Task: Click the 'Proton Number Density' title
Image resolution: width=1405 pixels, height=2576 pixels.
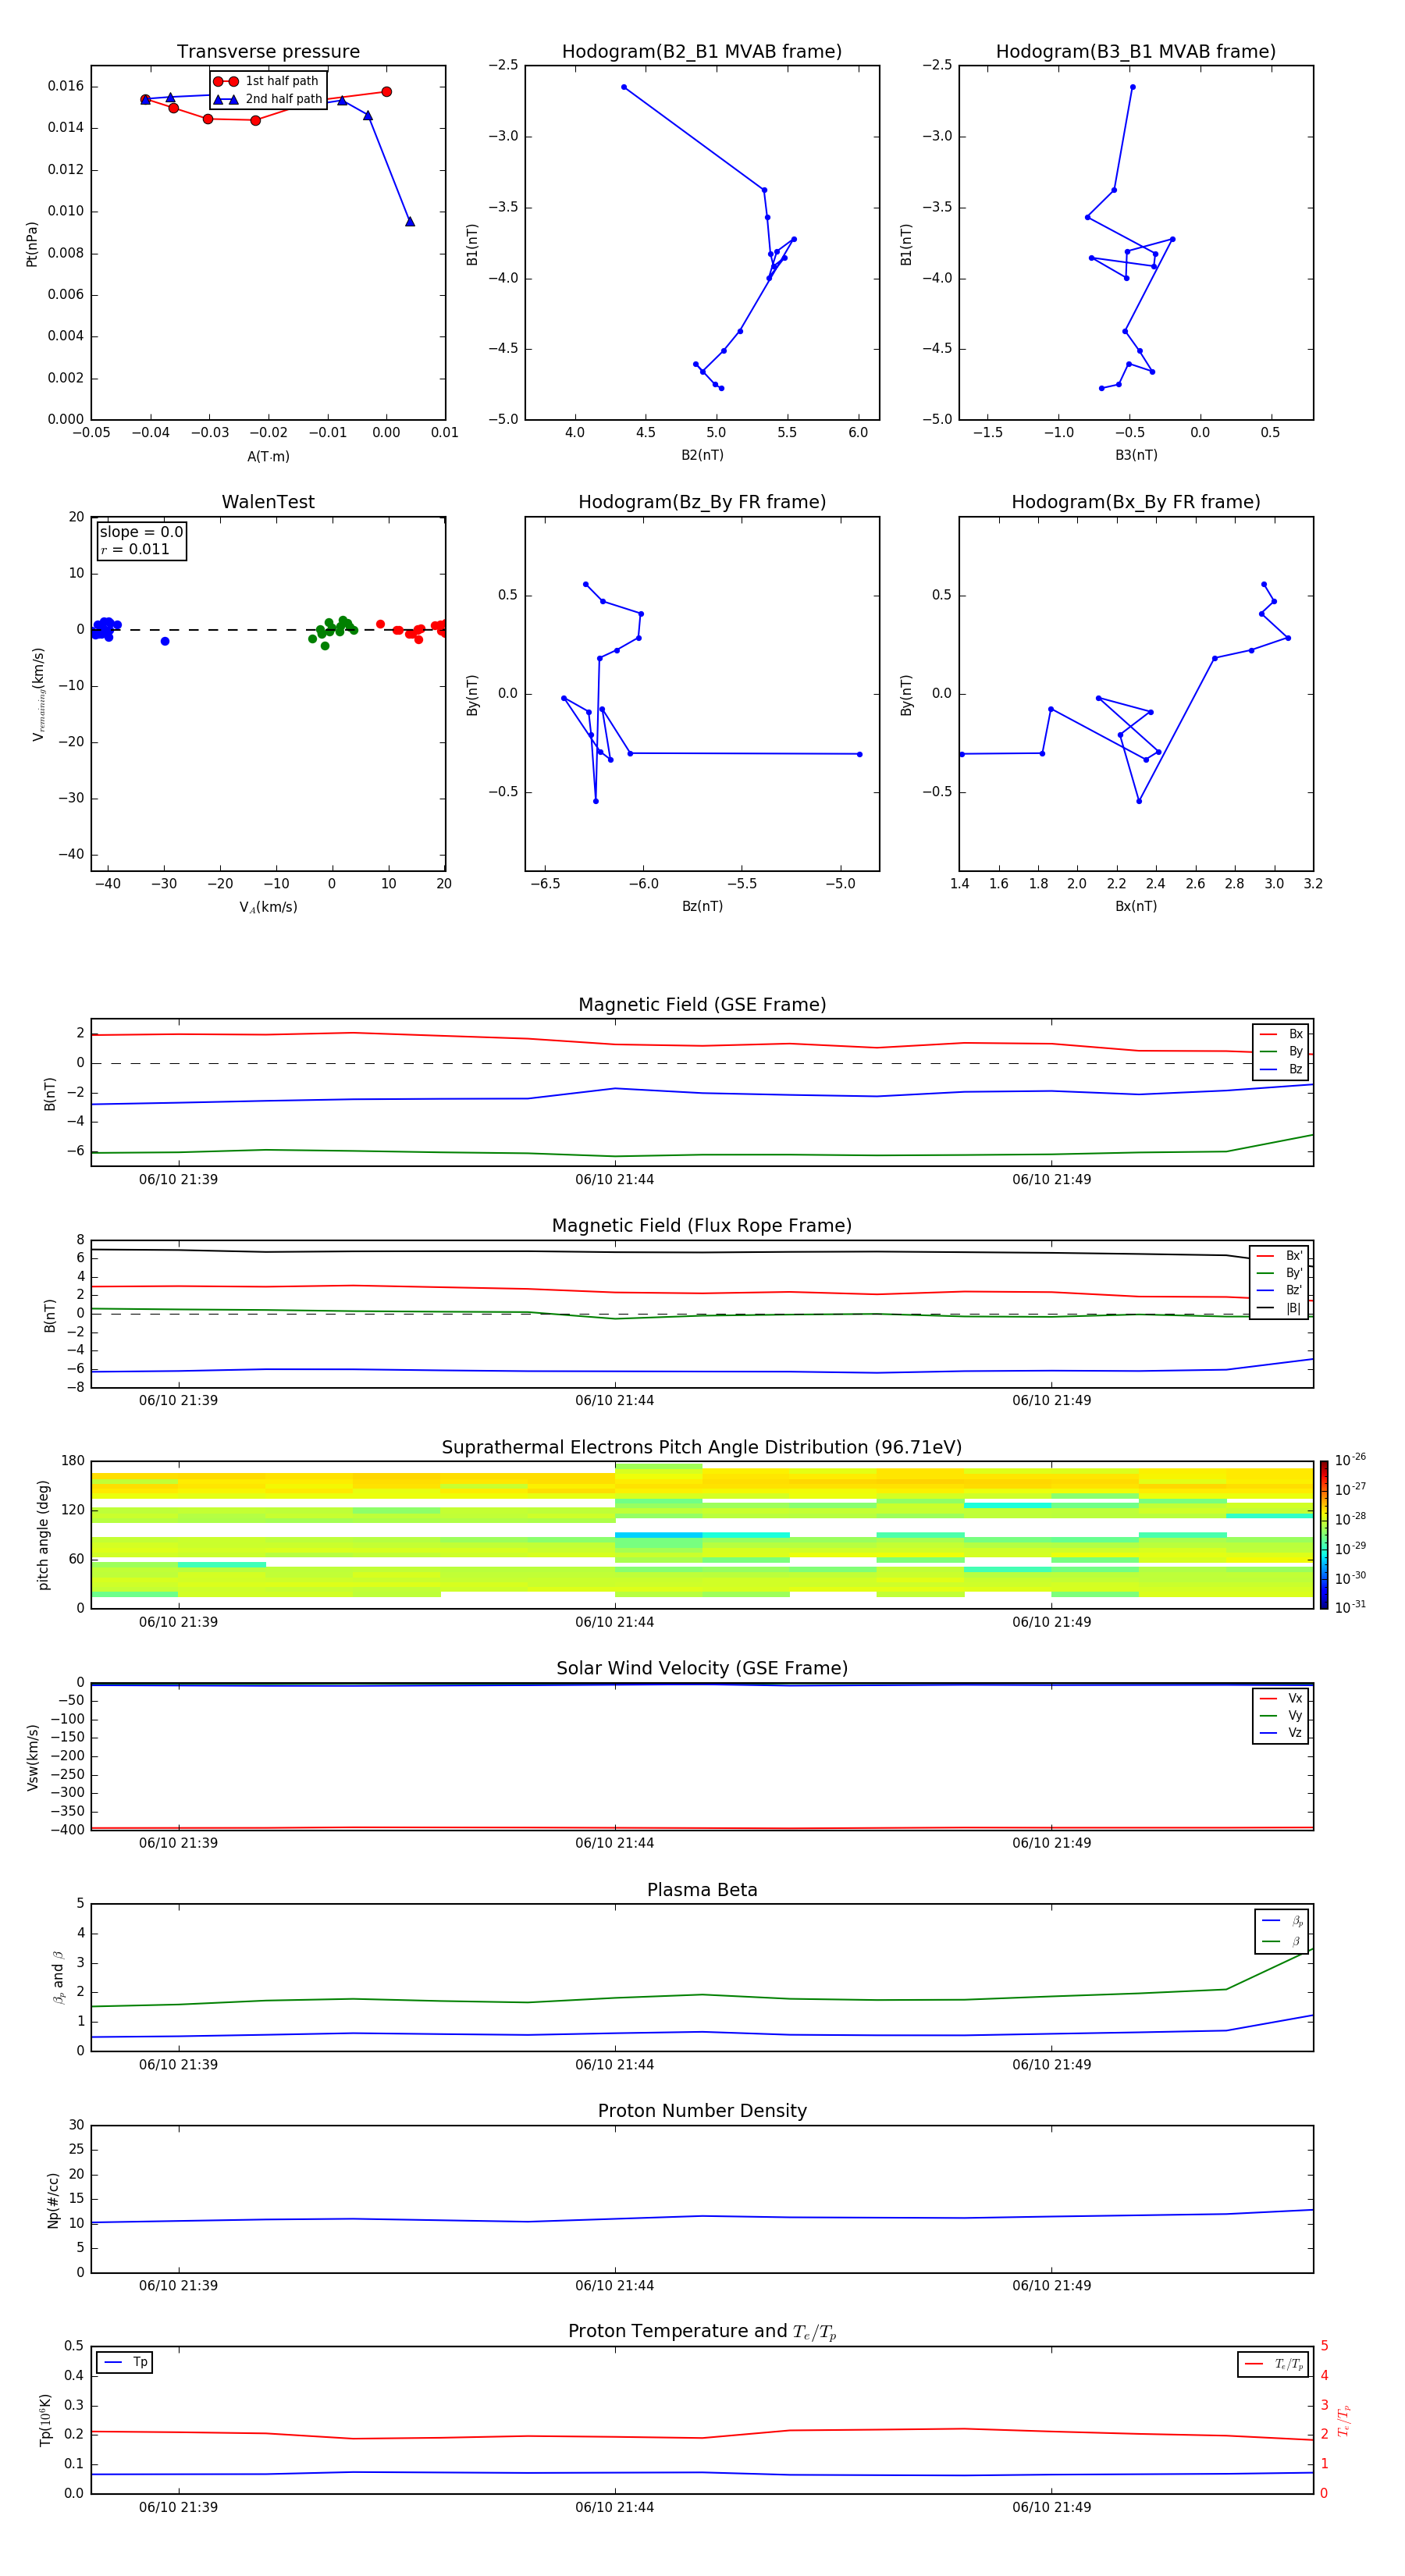Action: 702,2111
